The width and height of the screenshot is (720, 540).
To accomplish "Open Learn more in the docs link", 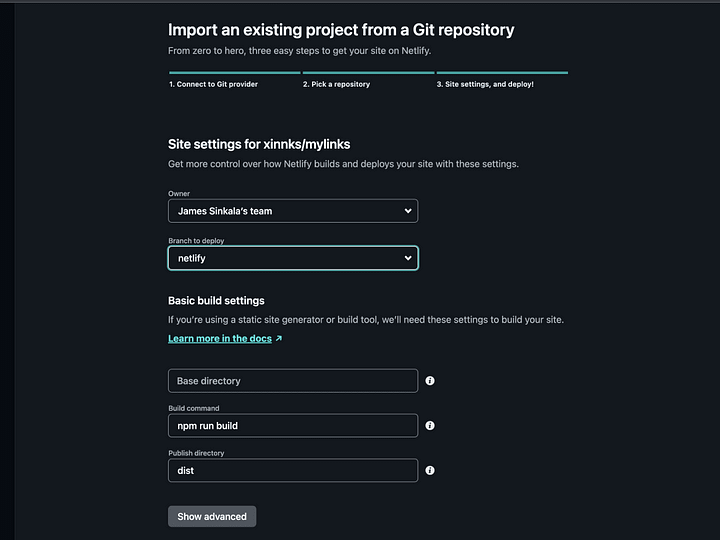I will 220,338.
